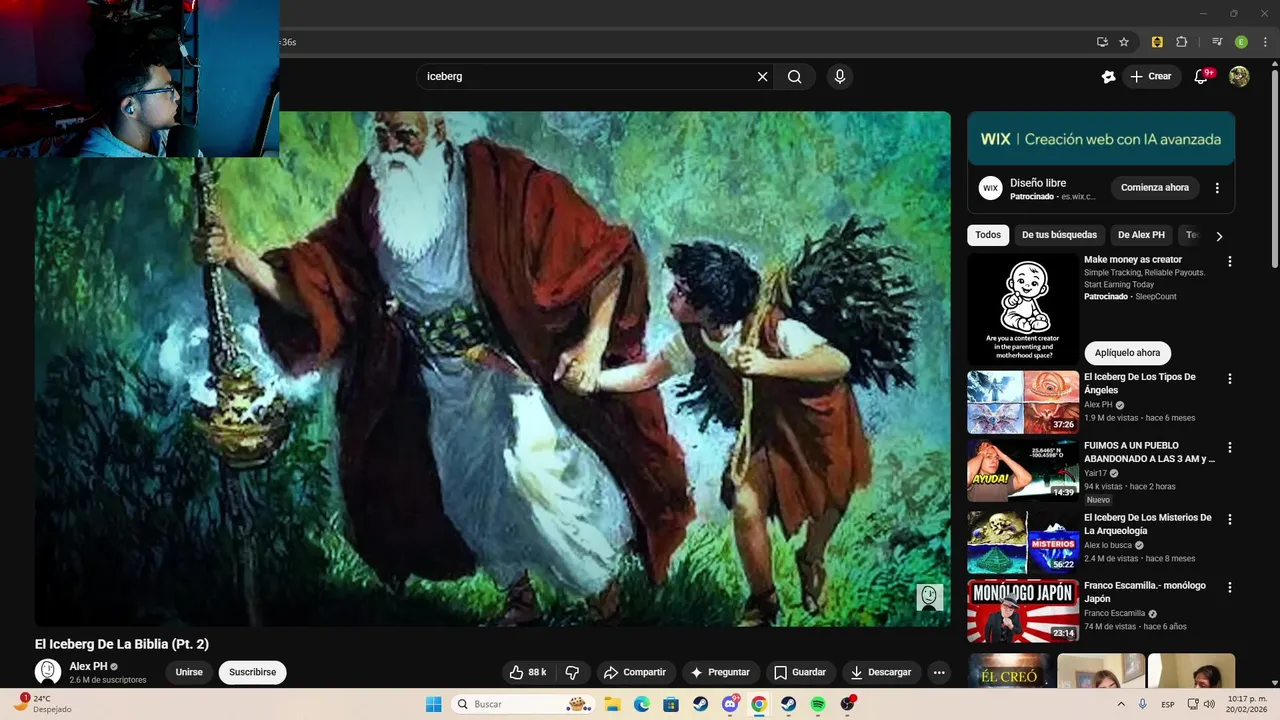The height and width of the screenshot is (720, 1280).
Task: Open FUIMOS A UN PUEBLO ABANDONADO video title
Action: pos(1149,452)
